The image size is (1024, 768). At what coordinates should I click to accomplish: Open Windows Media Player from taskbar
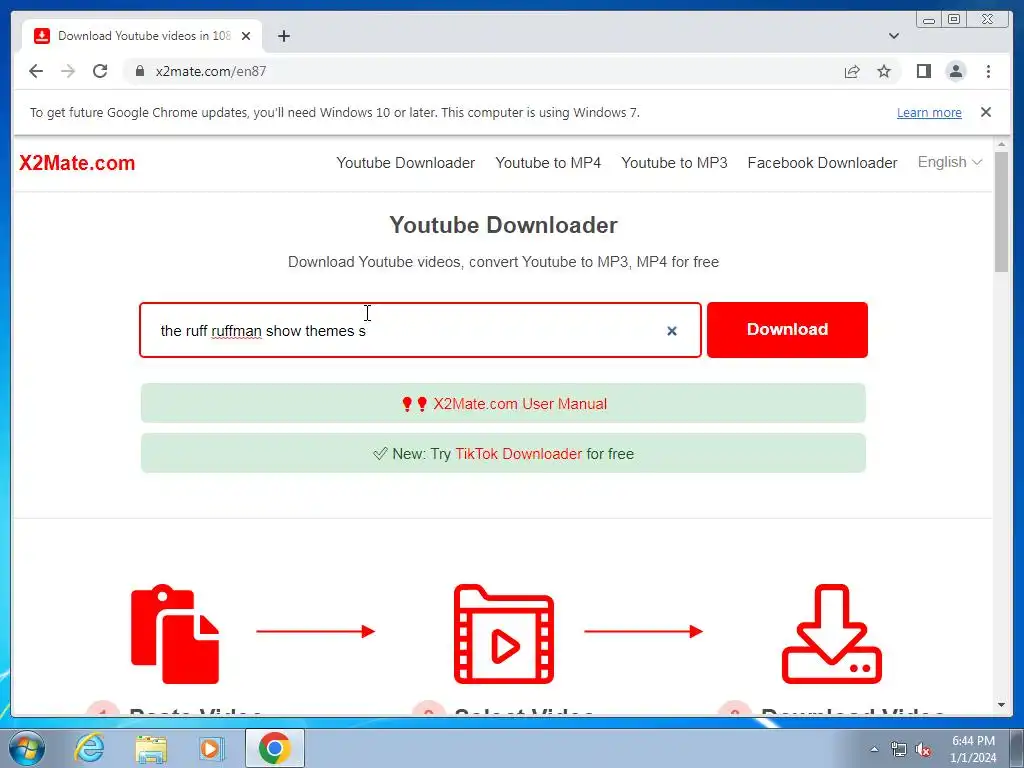tap(212, 748)
